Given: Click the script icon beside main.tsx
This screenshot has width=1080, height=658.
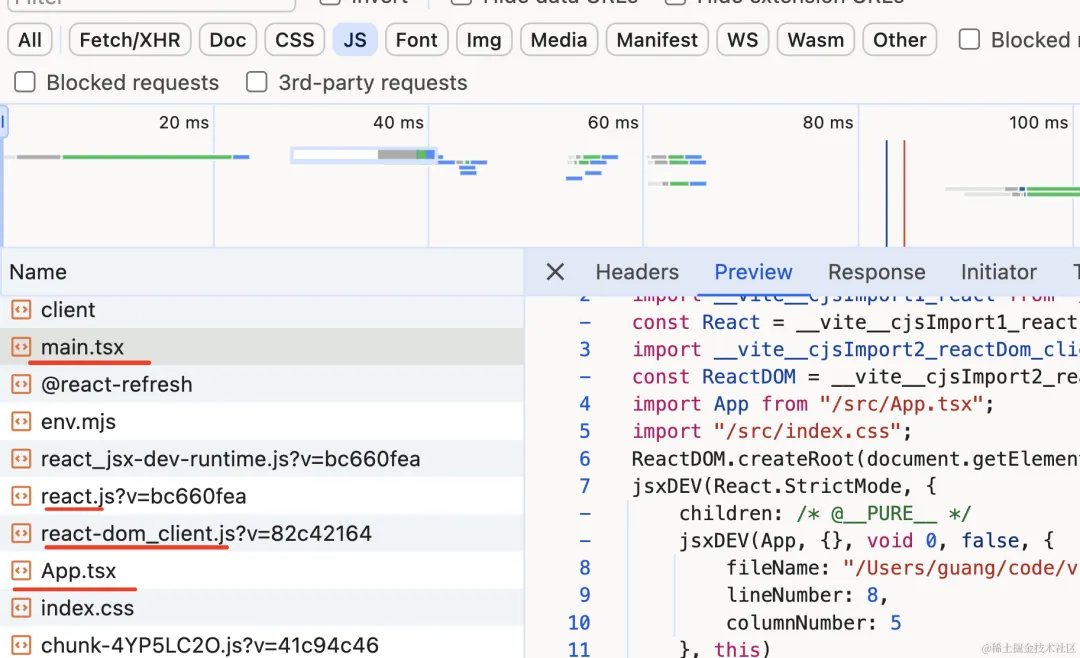Looking at the screenshot, I should coord(21,347).
